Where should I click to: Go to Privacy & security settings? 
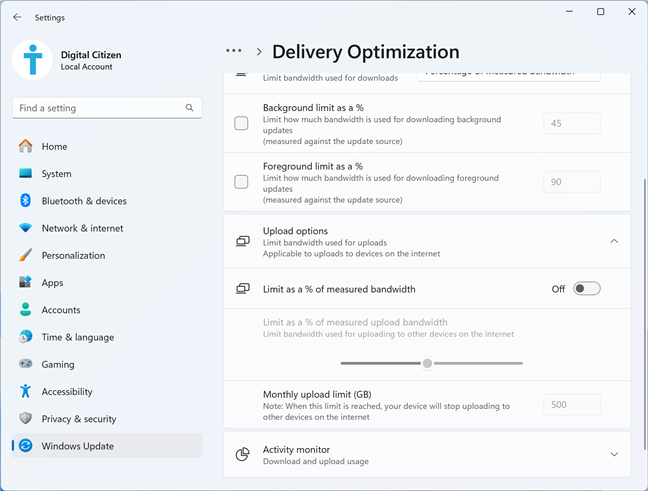[107, 419]
